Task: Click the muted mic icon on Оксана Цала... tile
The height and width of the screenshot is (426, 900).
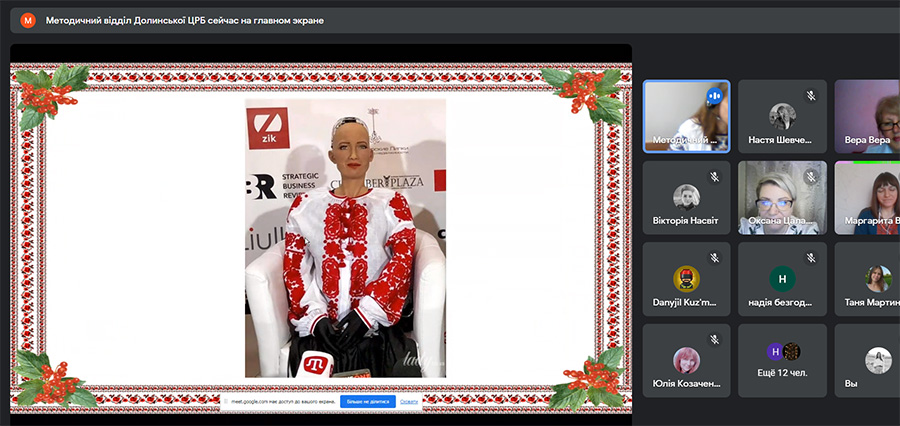Action: point(810,177)
